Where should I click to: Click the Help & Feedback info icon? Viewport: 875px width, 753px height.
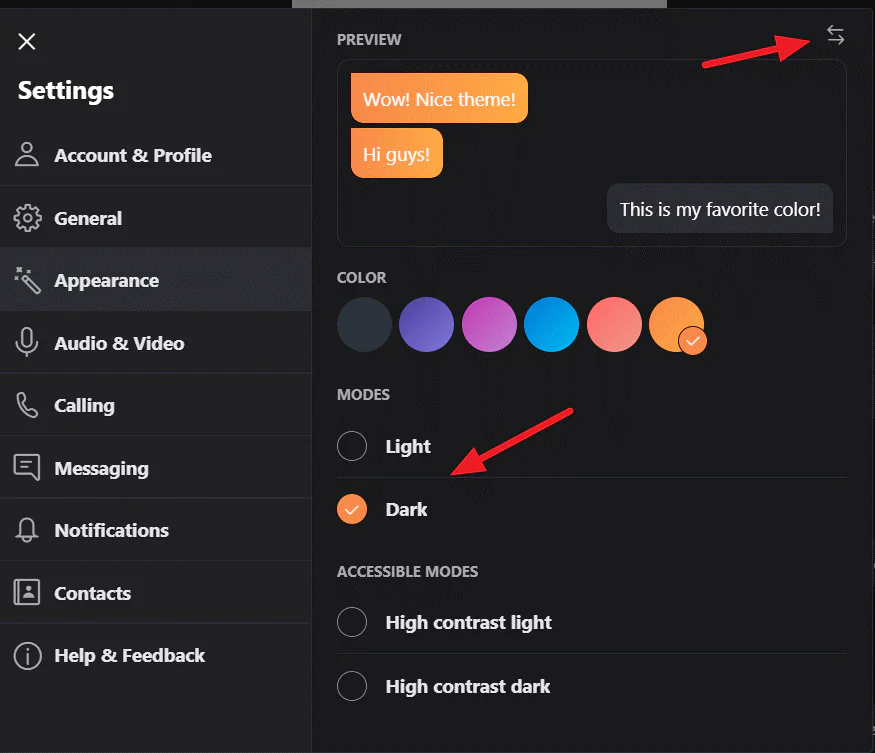pos(26,656)
